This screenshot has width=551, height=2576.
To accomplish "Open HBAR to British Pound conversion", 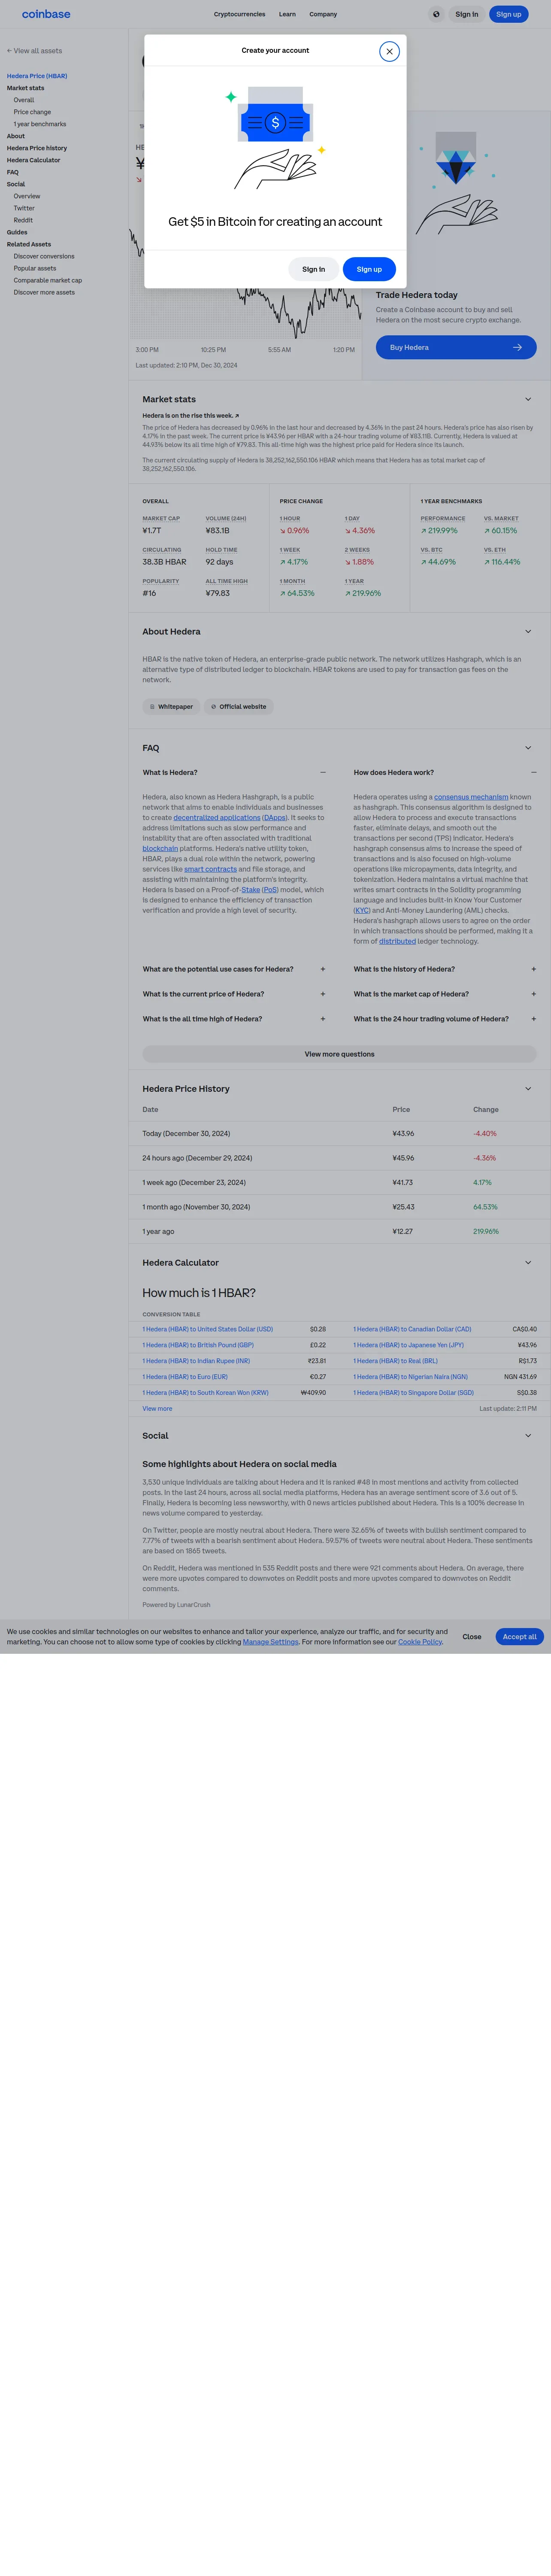I will pyautogui.click(x=198, y=1345).
